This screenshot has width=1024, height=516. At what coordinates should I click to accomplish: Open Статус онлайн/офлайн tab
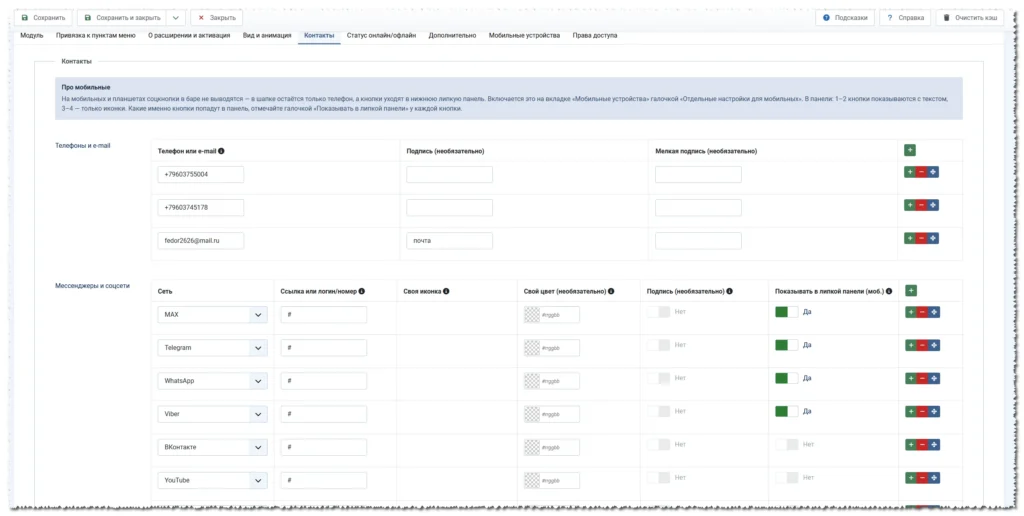(381, 36)
